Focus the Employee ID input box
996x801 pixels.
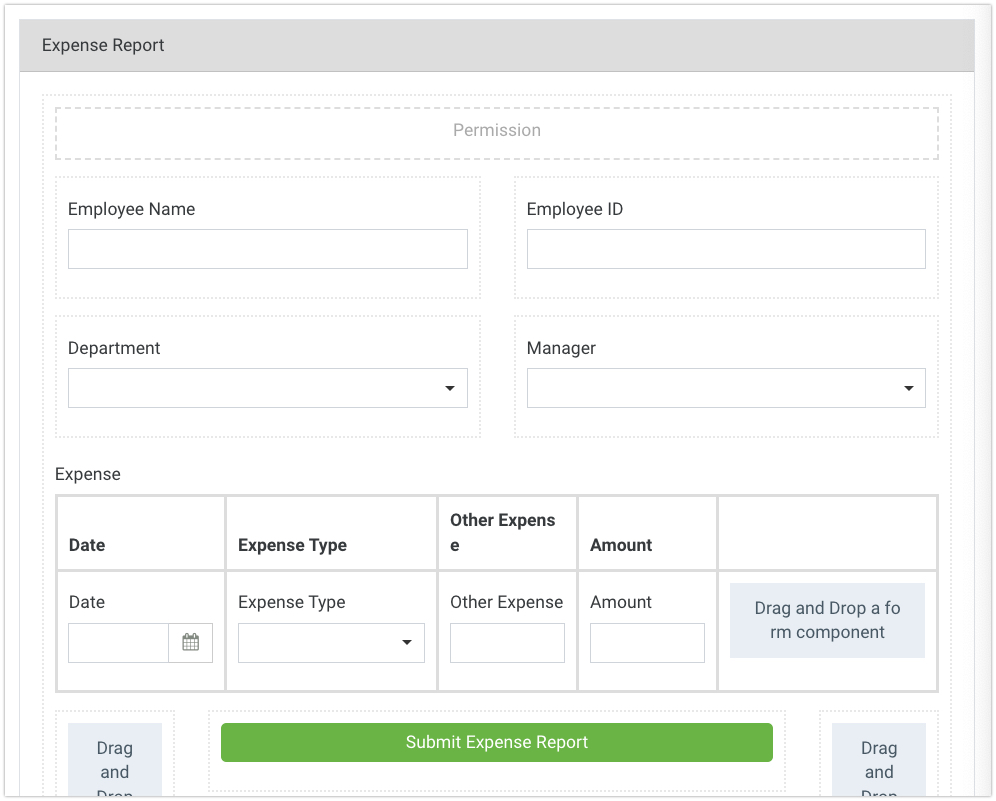725,249
